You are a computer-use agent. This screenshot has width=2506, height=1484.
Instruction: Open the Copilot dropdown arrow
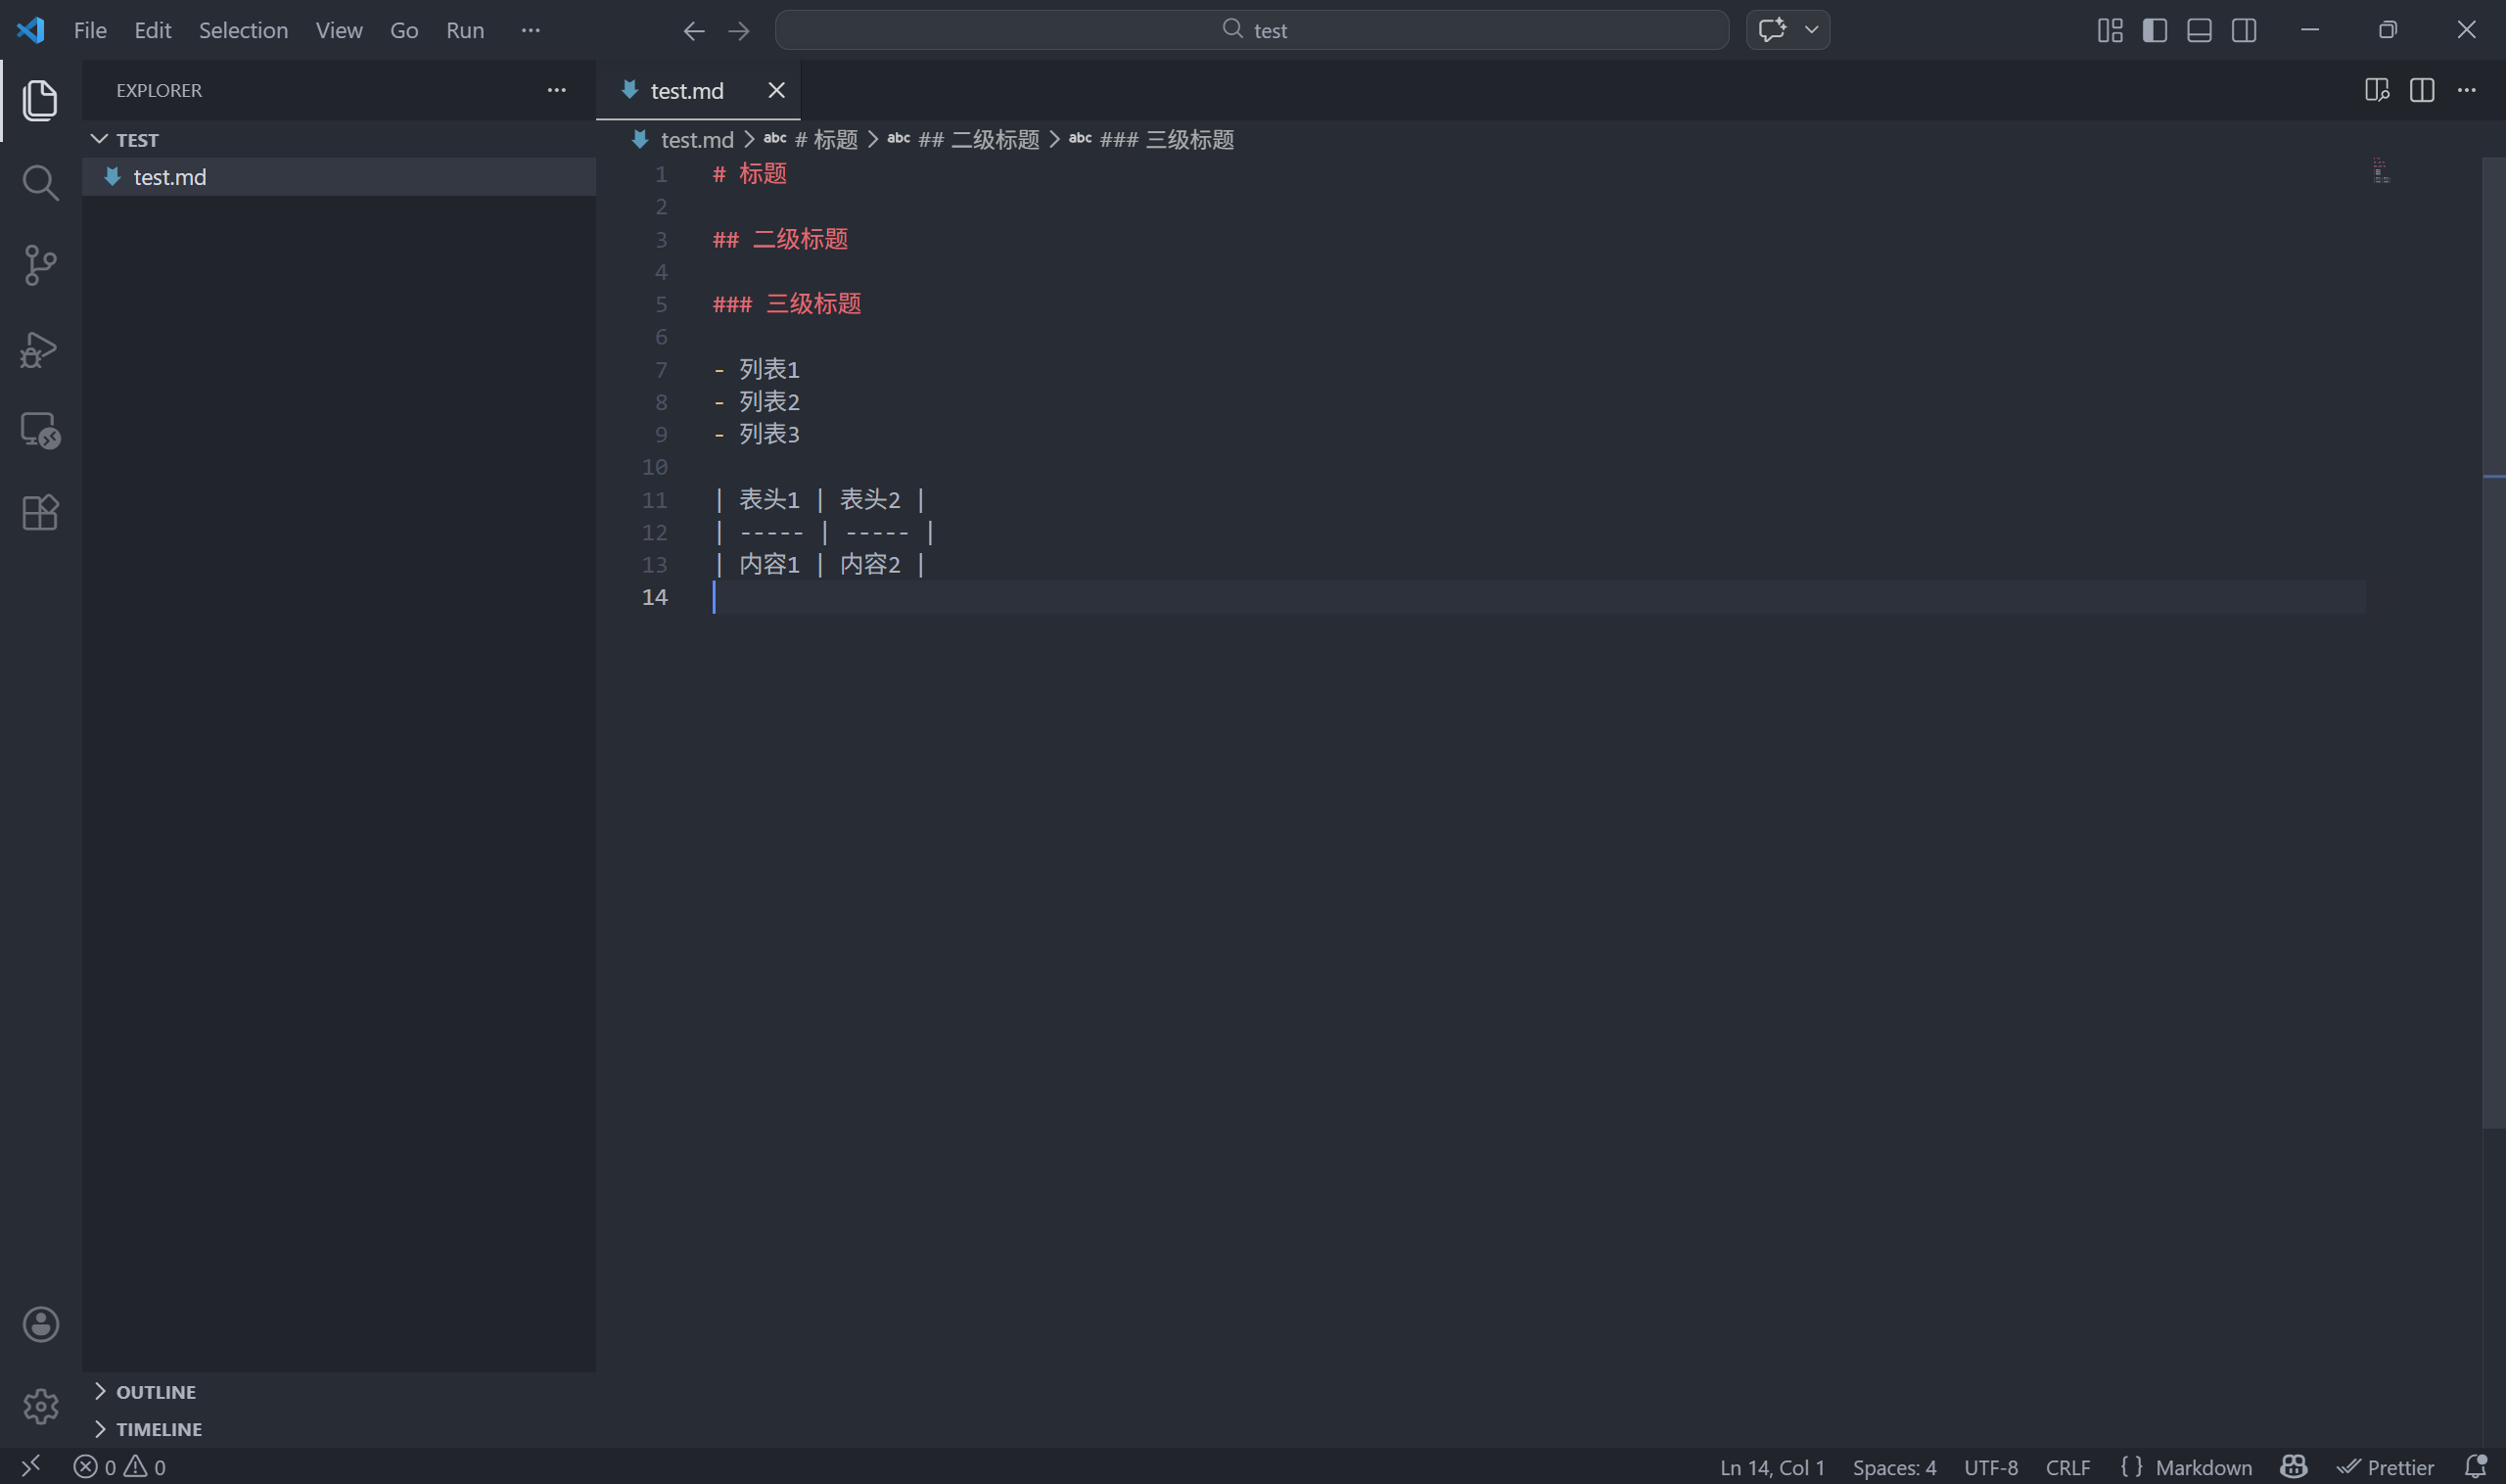1810,30
